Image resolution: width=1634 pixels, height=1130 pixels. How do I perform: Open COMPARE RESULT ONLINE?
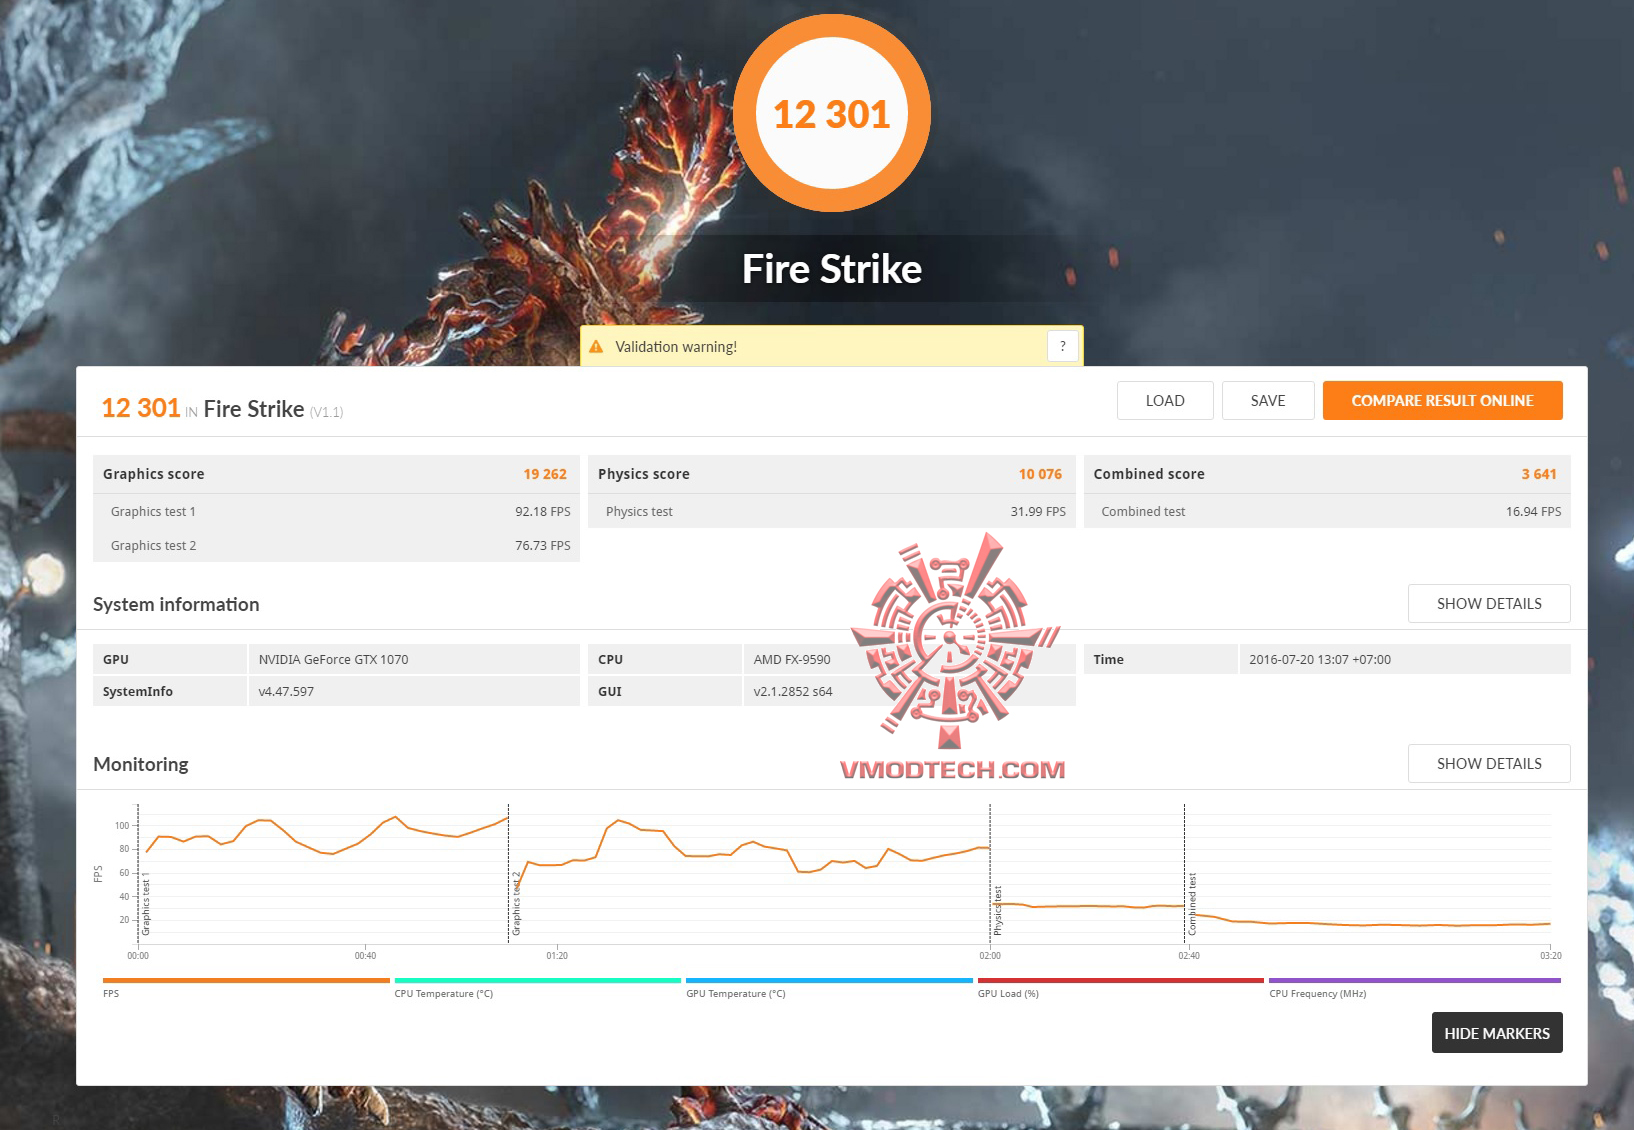point(1442,401)
